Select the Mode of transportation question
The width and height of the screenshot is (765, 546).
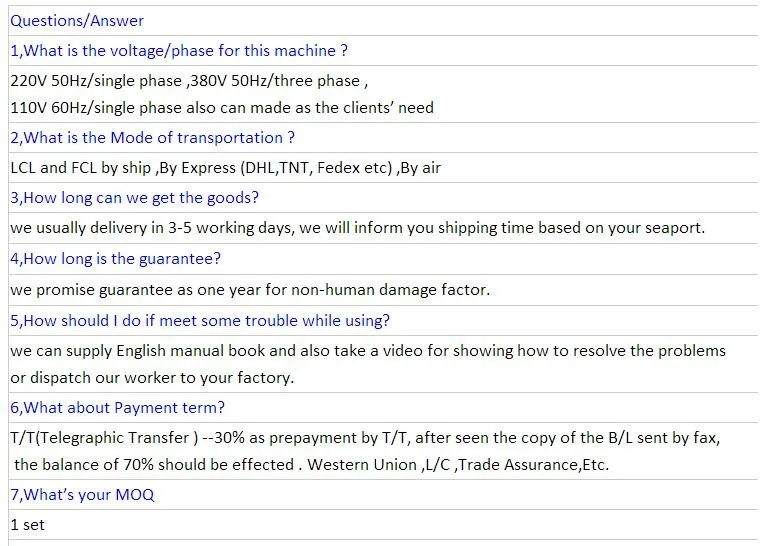click(x=152, y=137)
